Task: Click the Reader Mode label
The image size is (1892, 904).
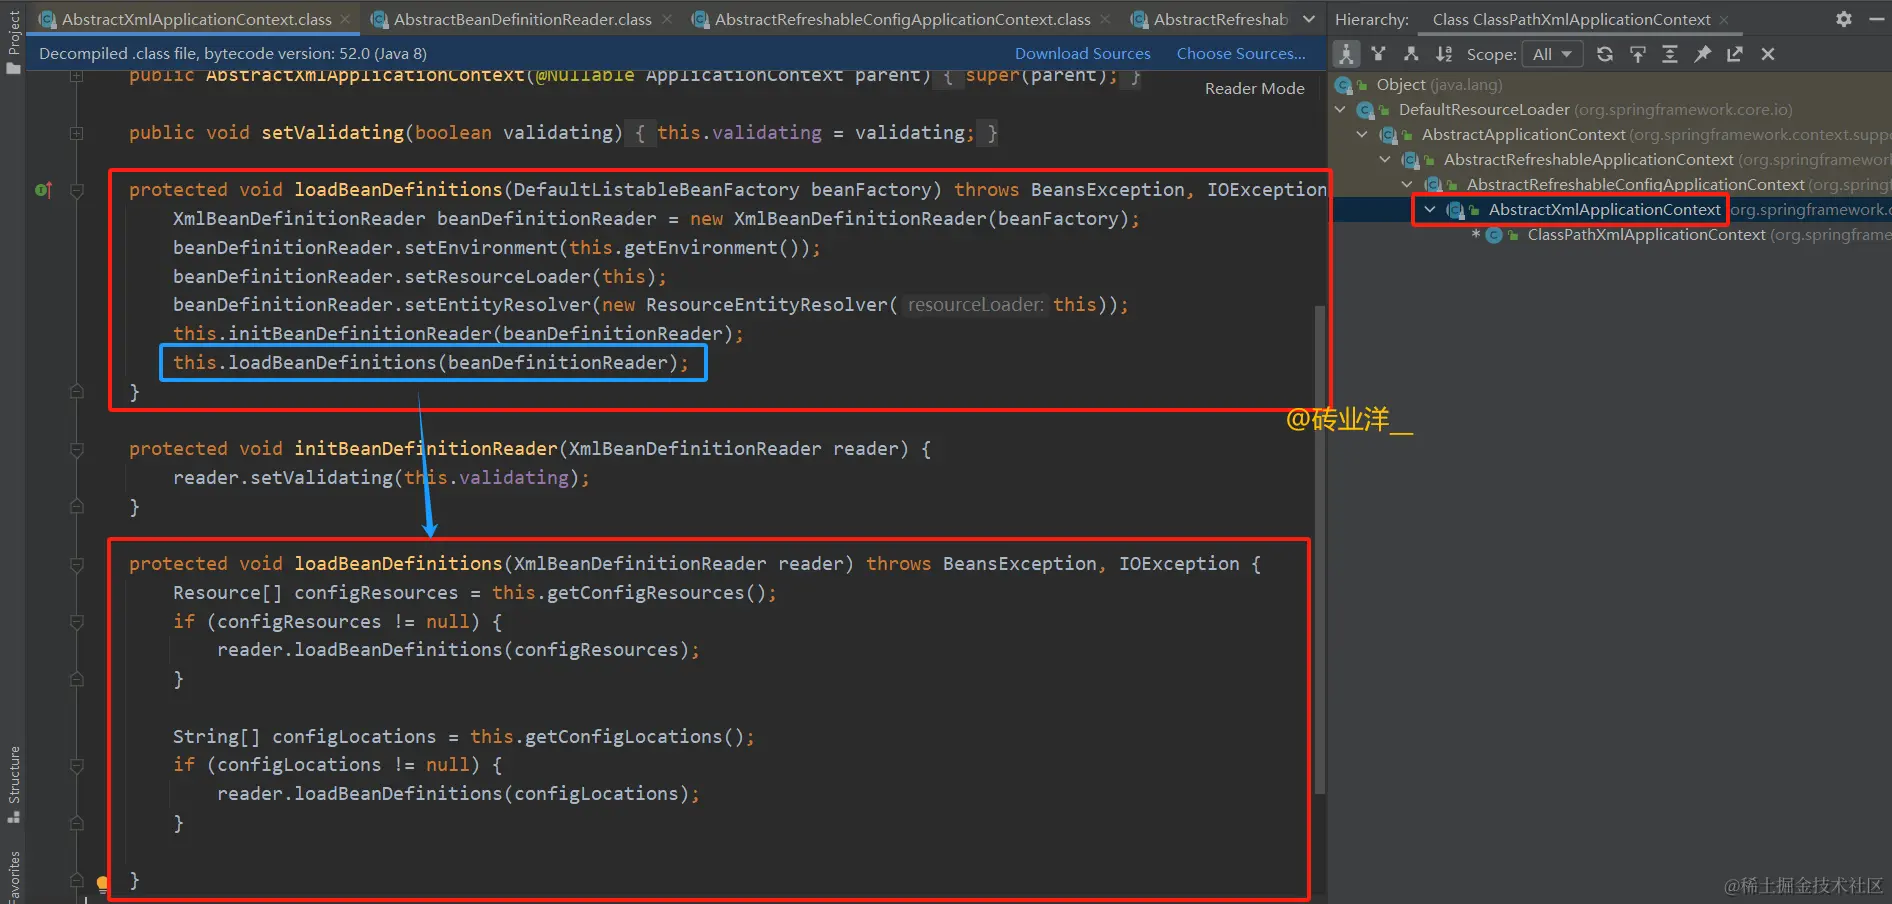Action: (x=1254, y=89)
